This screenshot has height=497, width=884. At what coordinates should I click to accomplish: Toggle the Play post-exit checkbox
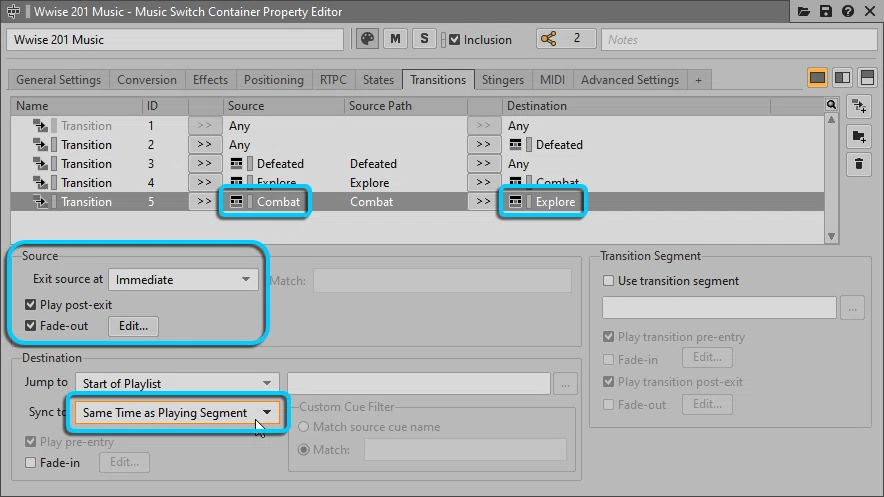tap(30, 305)
